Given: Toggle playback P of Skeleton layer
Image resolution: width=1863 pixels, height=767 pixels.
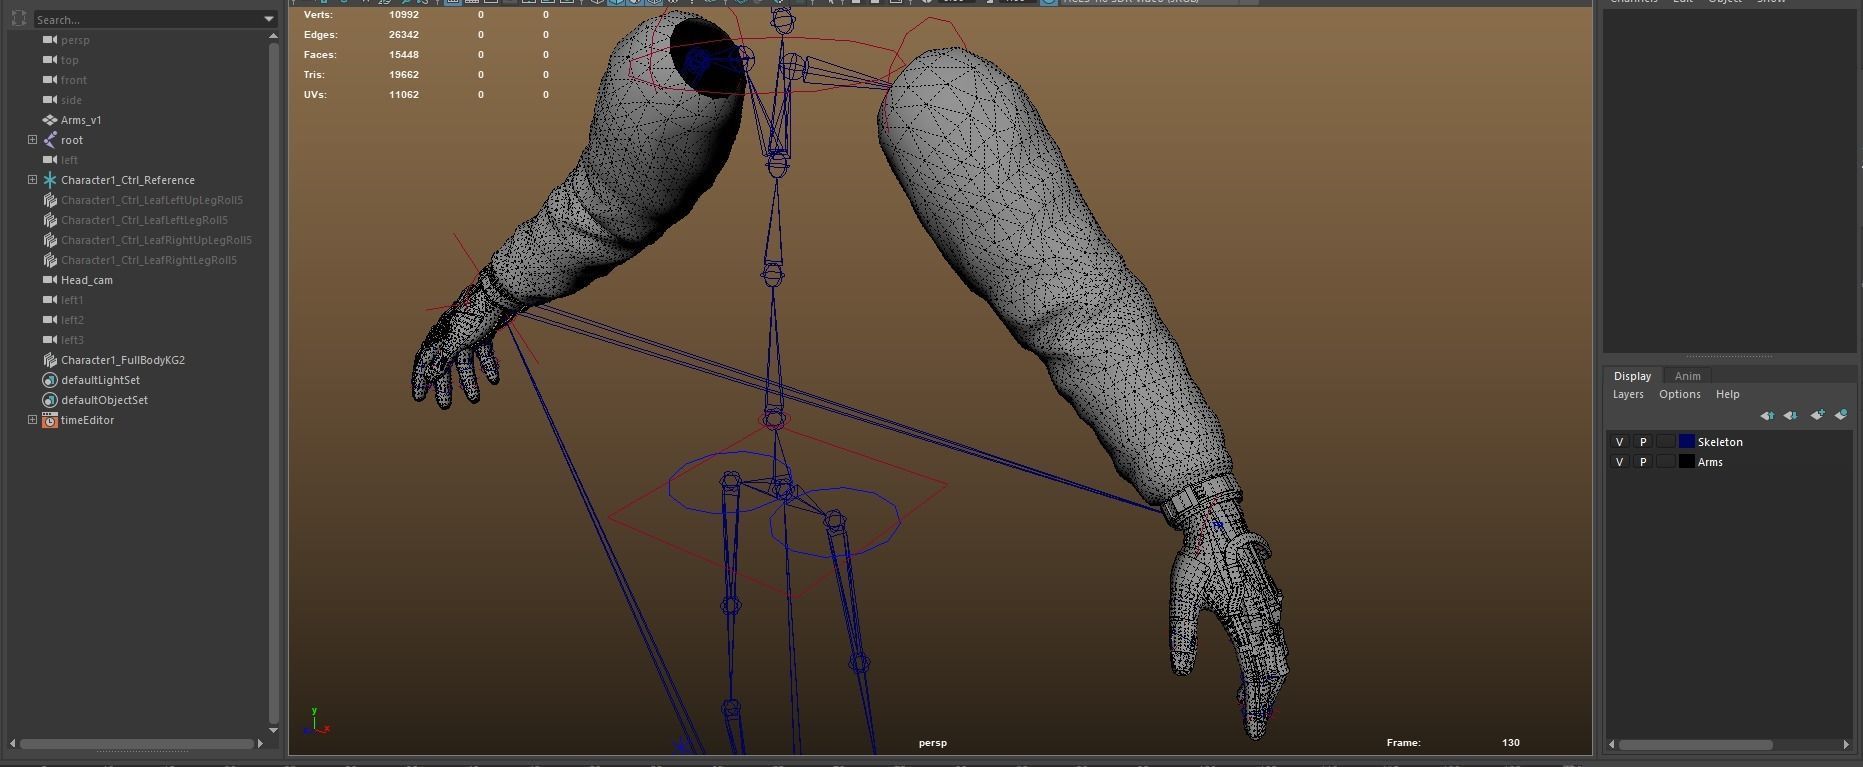Looking at the screenshot, I should (1643, 442).
